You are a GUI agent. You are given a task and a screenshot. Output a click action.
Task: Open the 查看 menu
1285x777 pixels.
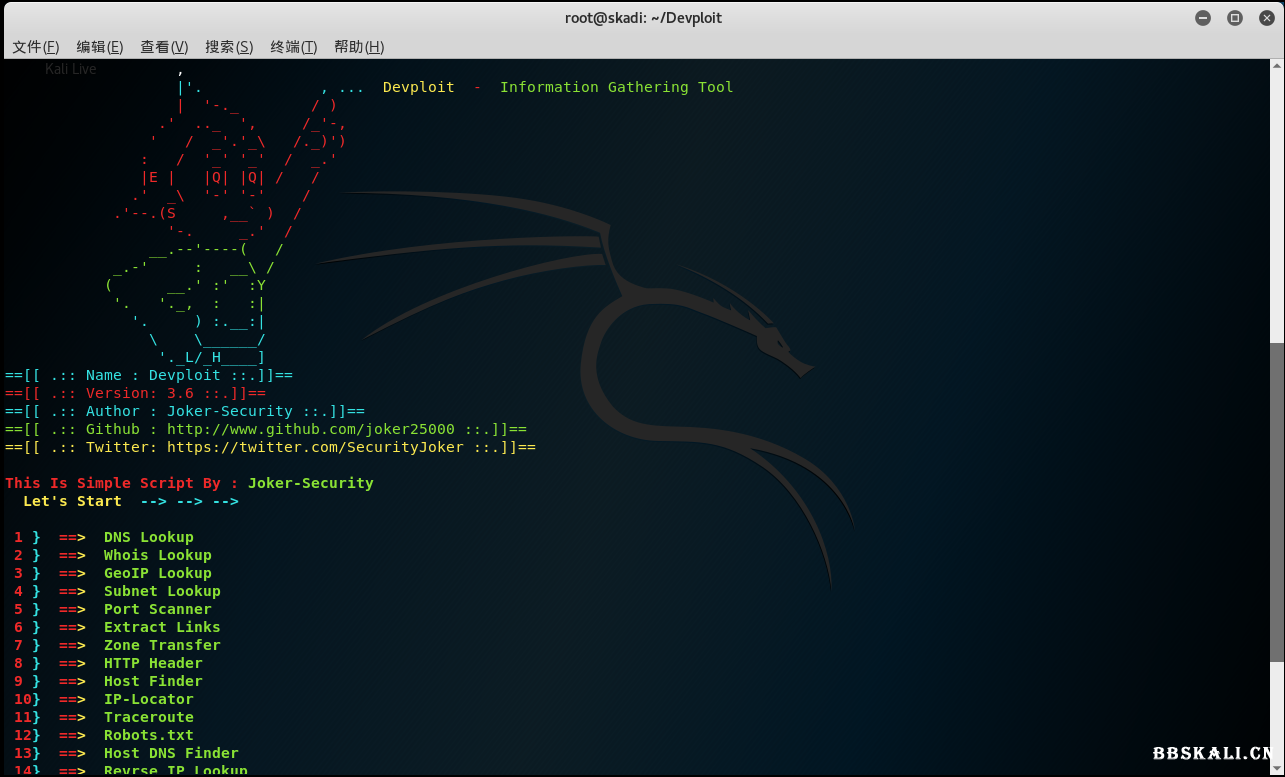click(163, 46)
